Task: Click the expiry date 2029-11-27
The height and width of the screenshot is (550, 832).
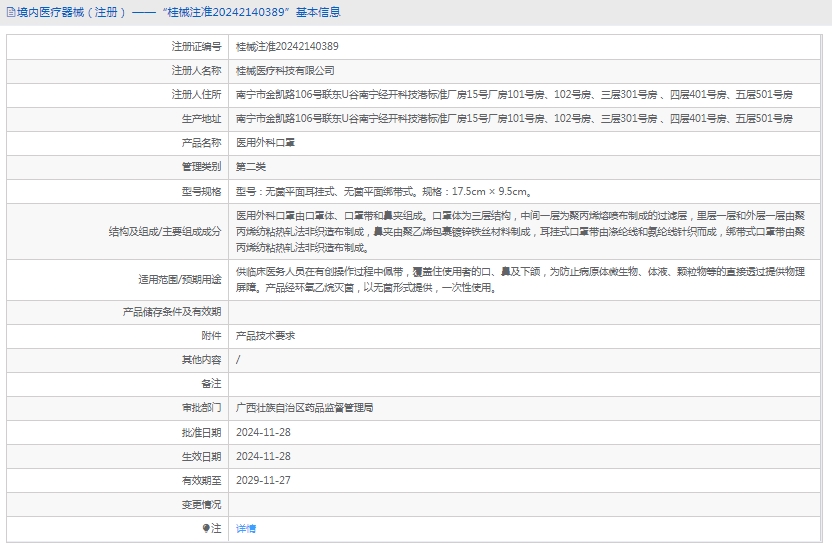Action: [x=263, y=480]
